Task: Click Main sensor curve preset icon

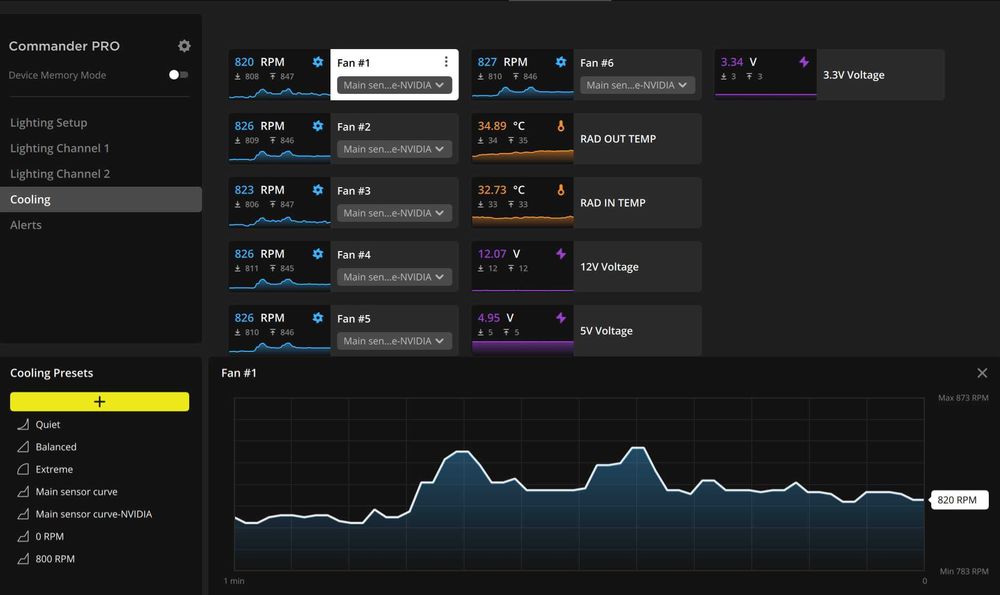Action: coord(23,492)
